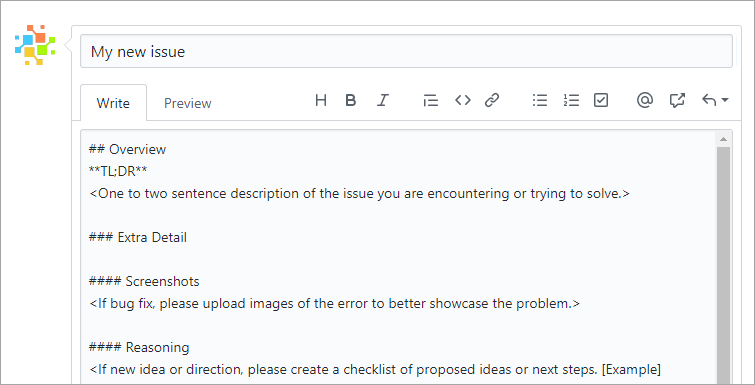Reference an issue or pull request icon

[x=677, y=100]
